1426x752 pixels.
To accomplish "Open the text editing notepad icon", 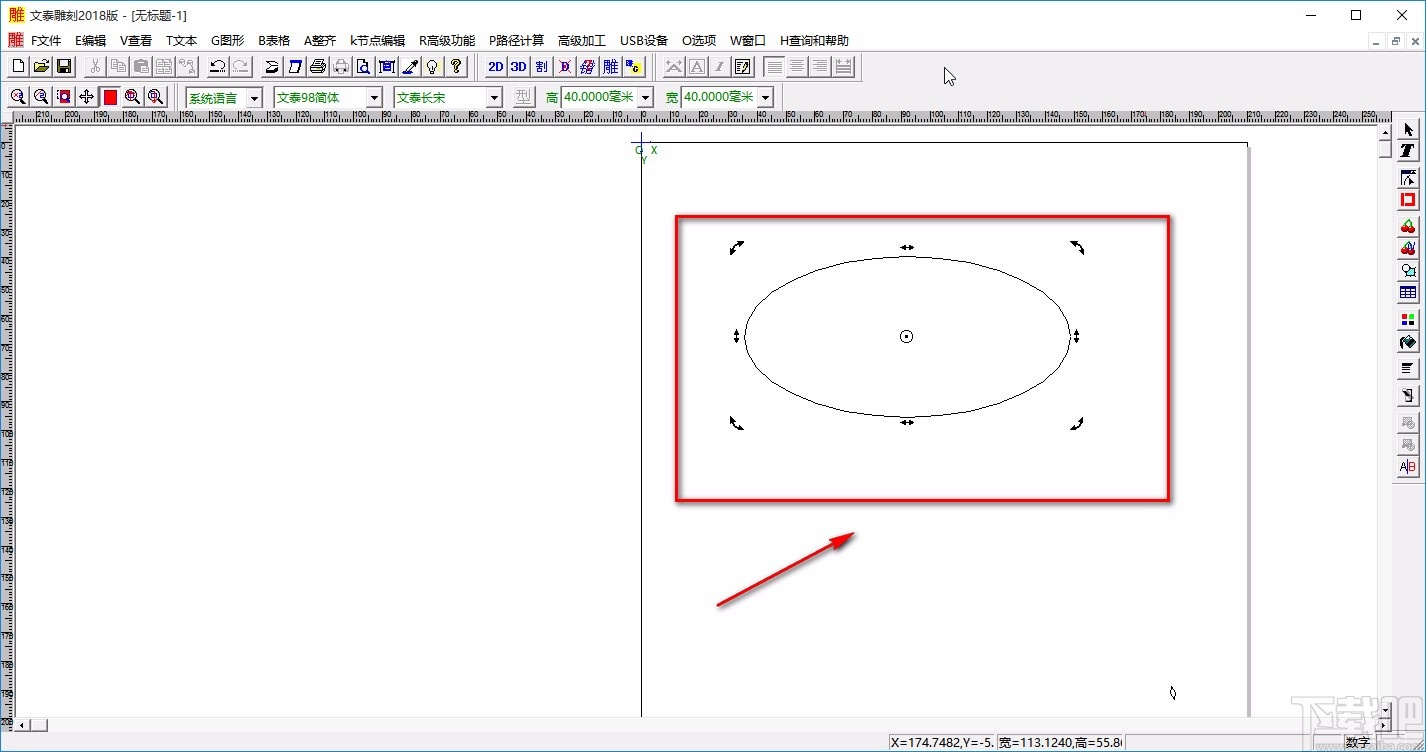I will 743,67.
